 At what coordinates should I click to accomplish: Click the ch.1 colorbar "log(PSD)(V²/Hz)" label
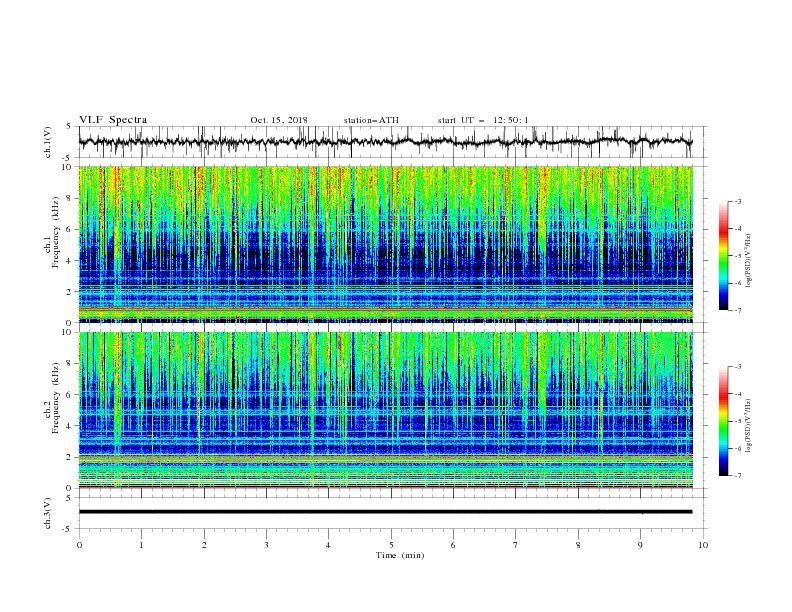[x=749, y=261]
